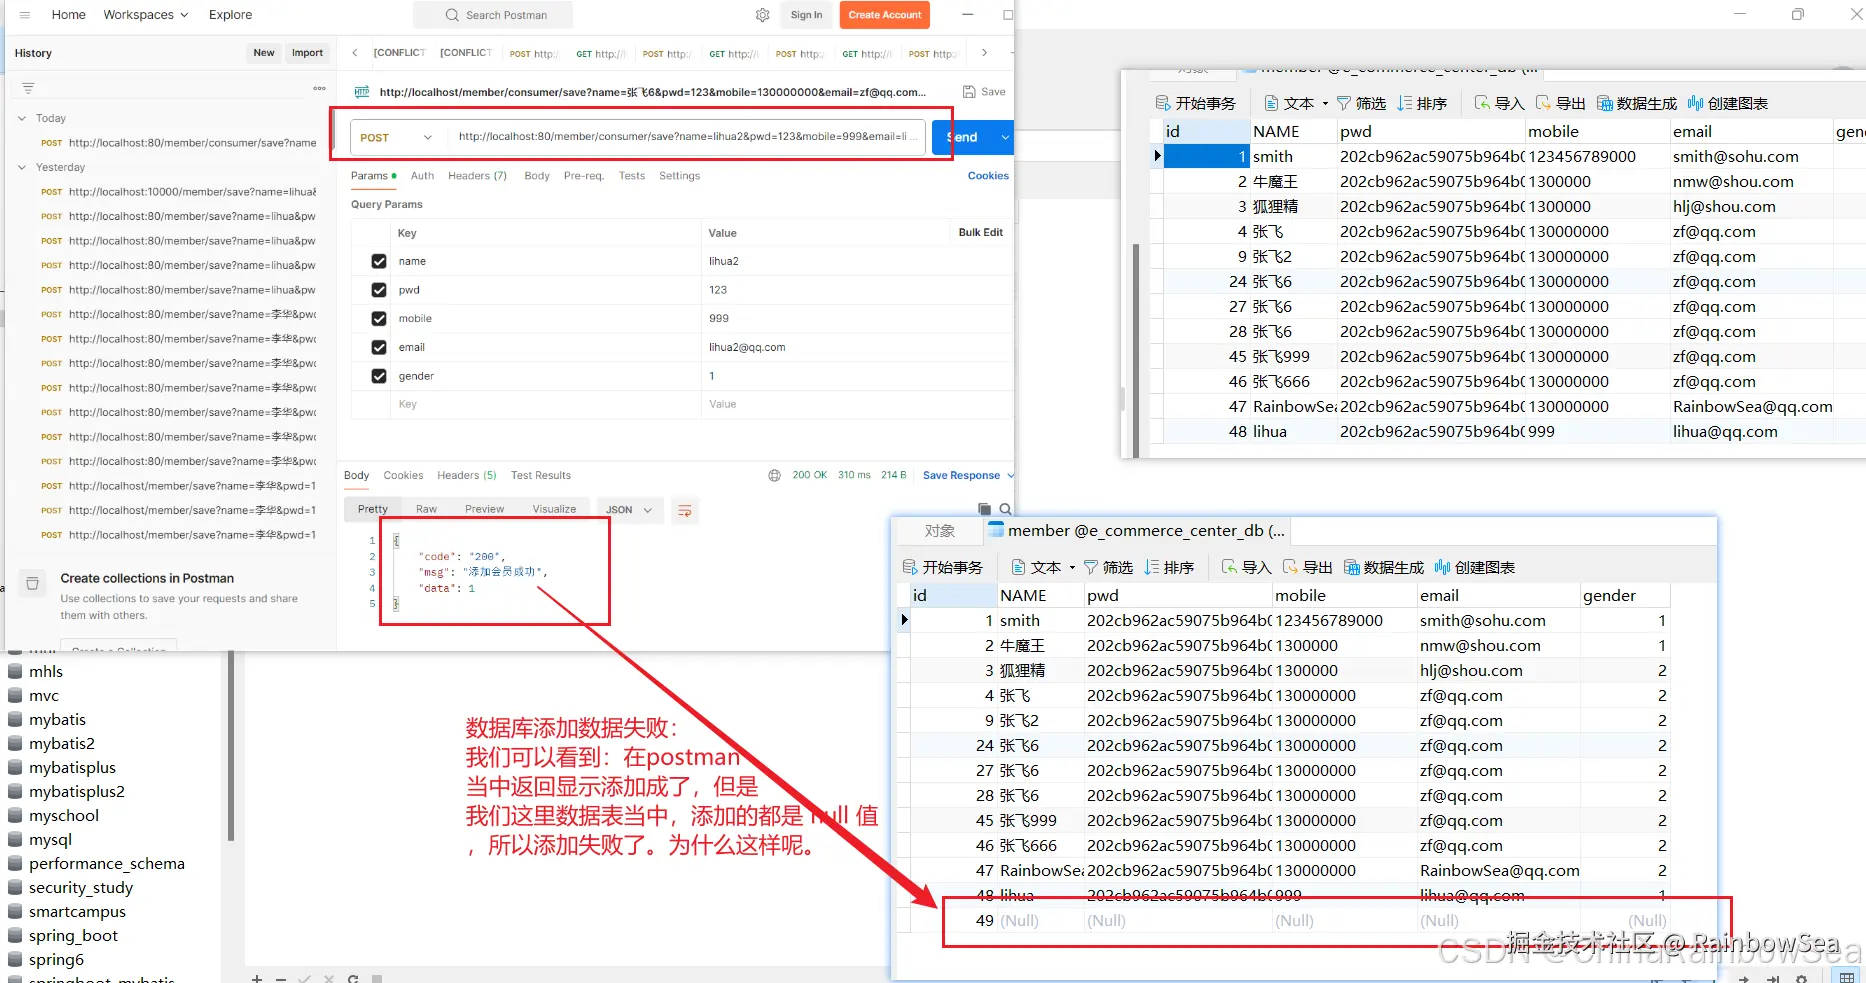The width and height of the screenshot is (1866, 983).
Task: Click the New button
Action: tap(264, 53)
